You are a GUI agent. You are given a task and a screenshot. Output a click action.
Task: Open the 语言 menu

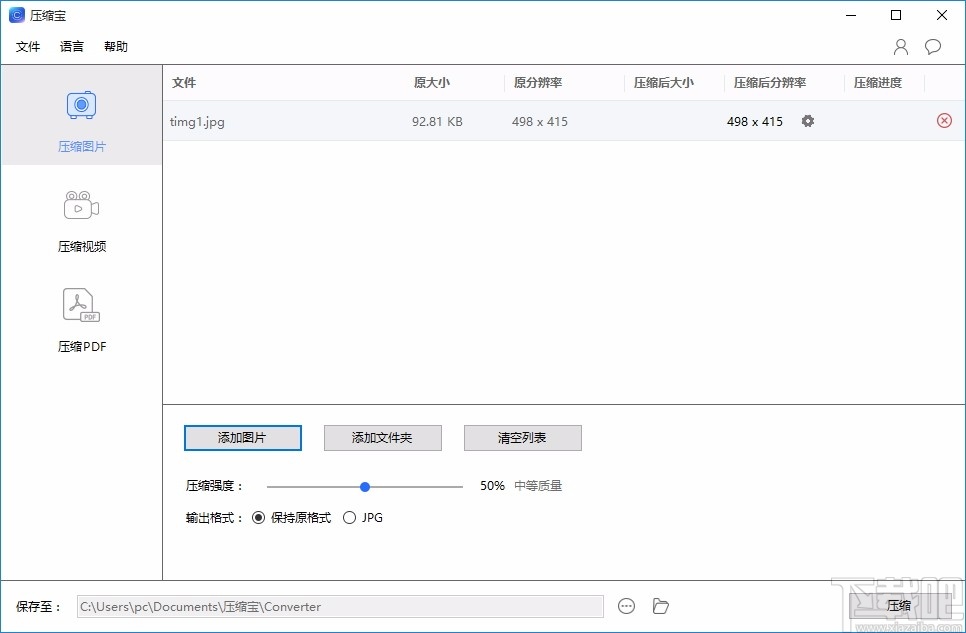70,46
